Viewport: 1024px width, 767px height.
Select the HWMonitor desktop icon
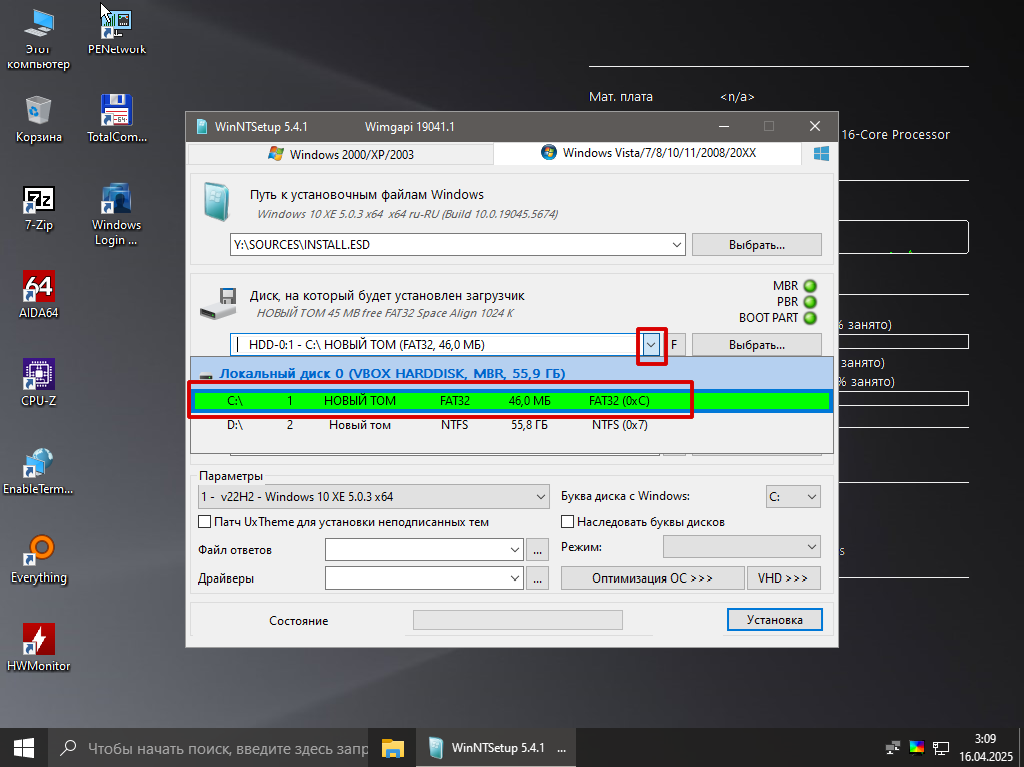pyautogui.click(x=39, y=647)
